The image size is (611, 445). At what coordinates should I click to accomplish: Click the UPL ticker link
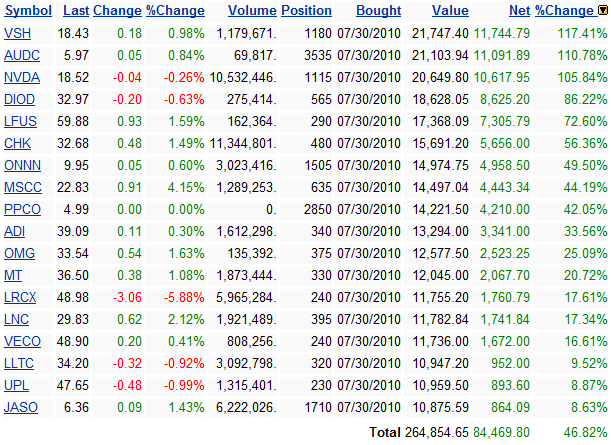16,386
